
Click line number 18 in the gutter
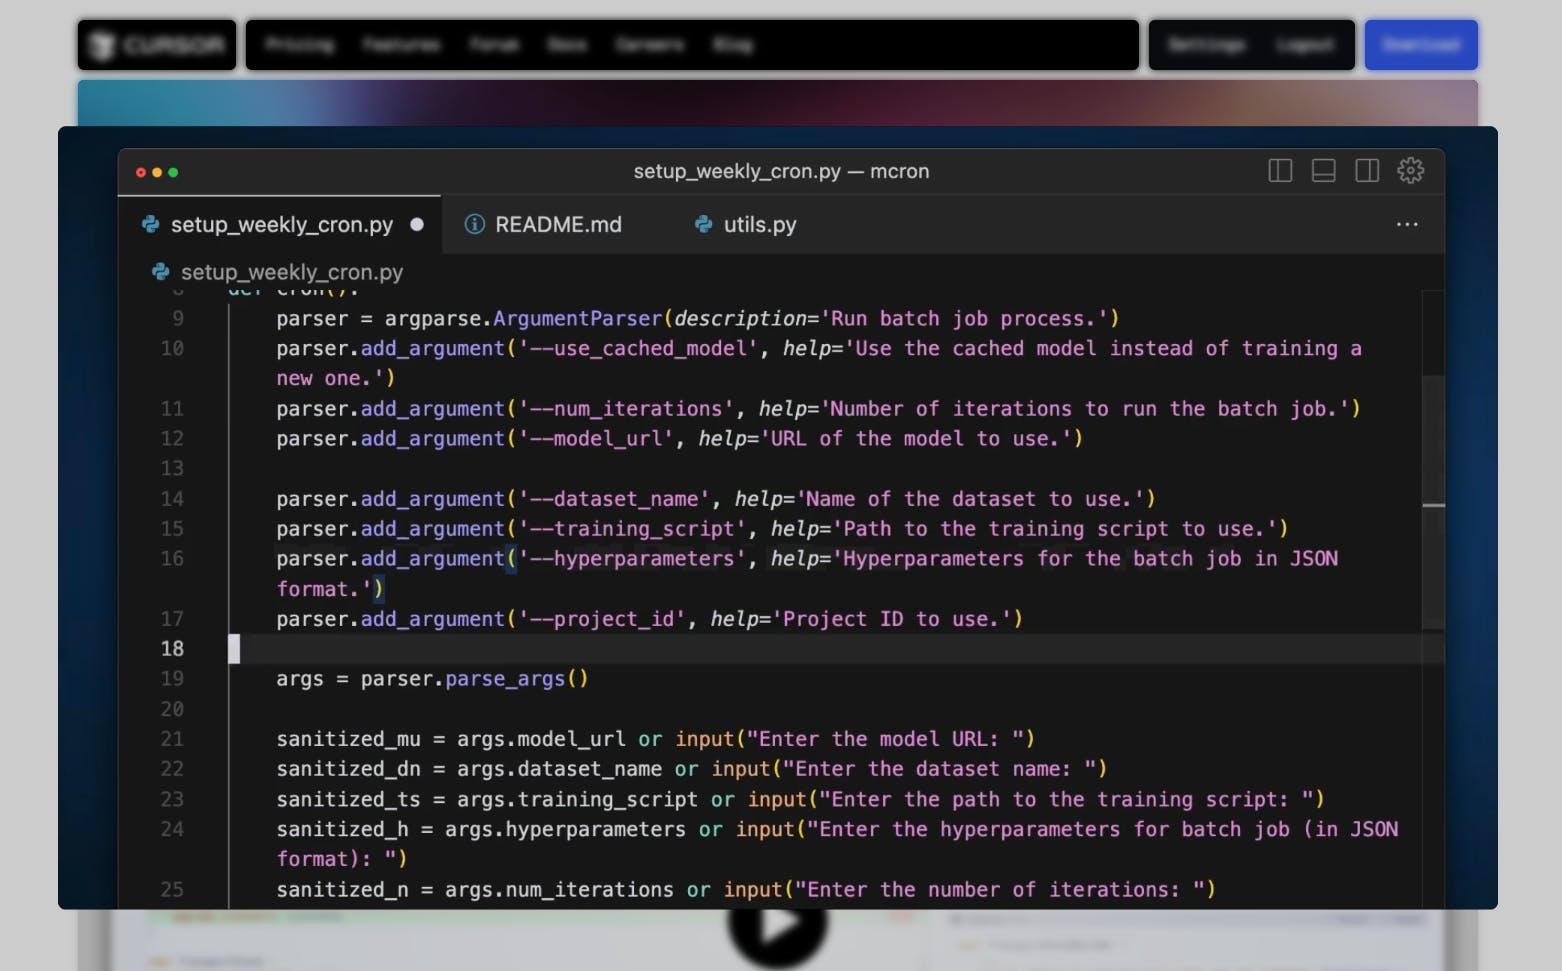[172, 649]
